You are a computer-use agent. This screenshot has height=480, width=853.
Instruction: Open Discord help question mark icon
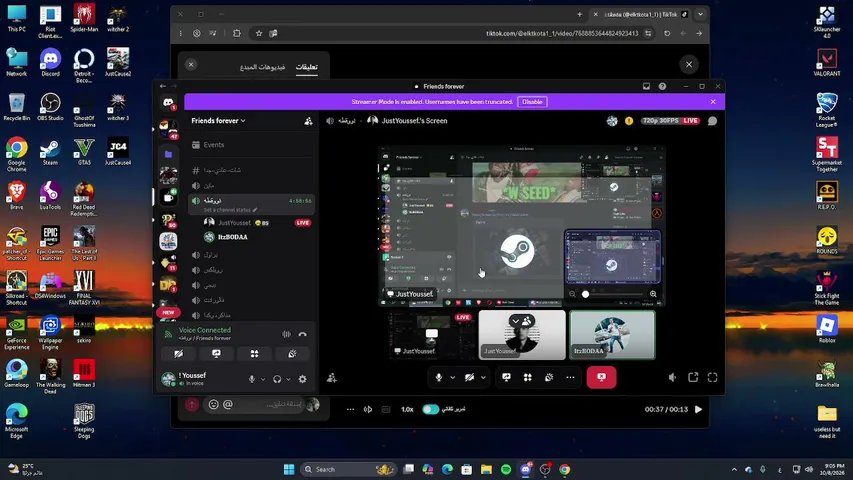coord(662,86)
